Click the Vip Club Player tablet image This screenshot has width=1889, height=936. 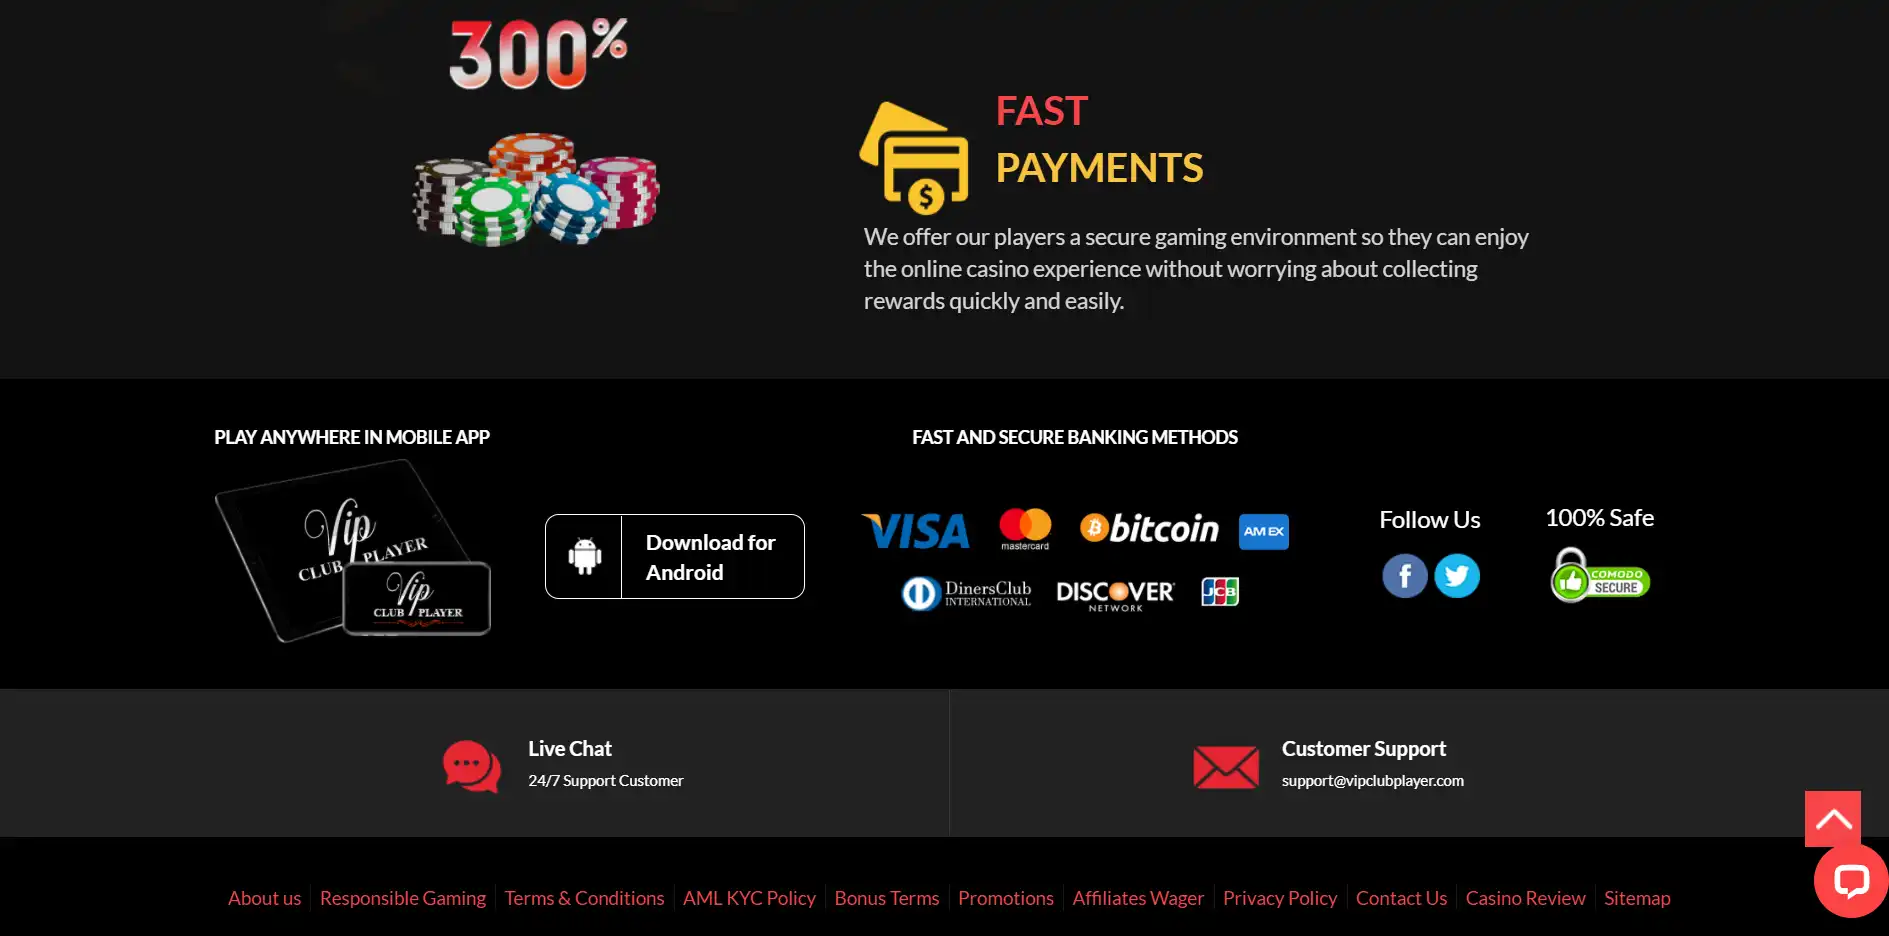(352, 550)
